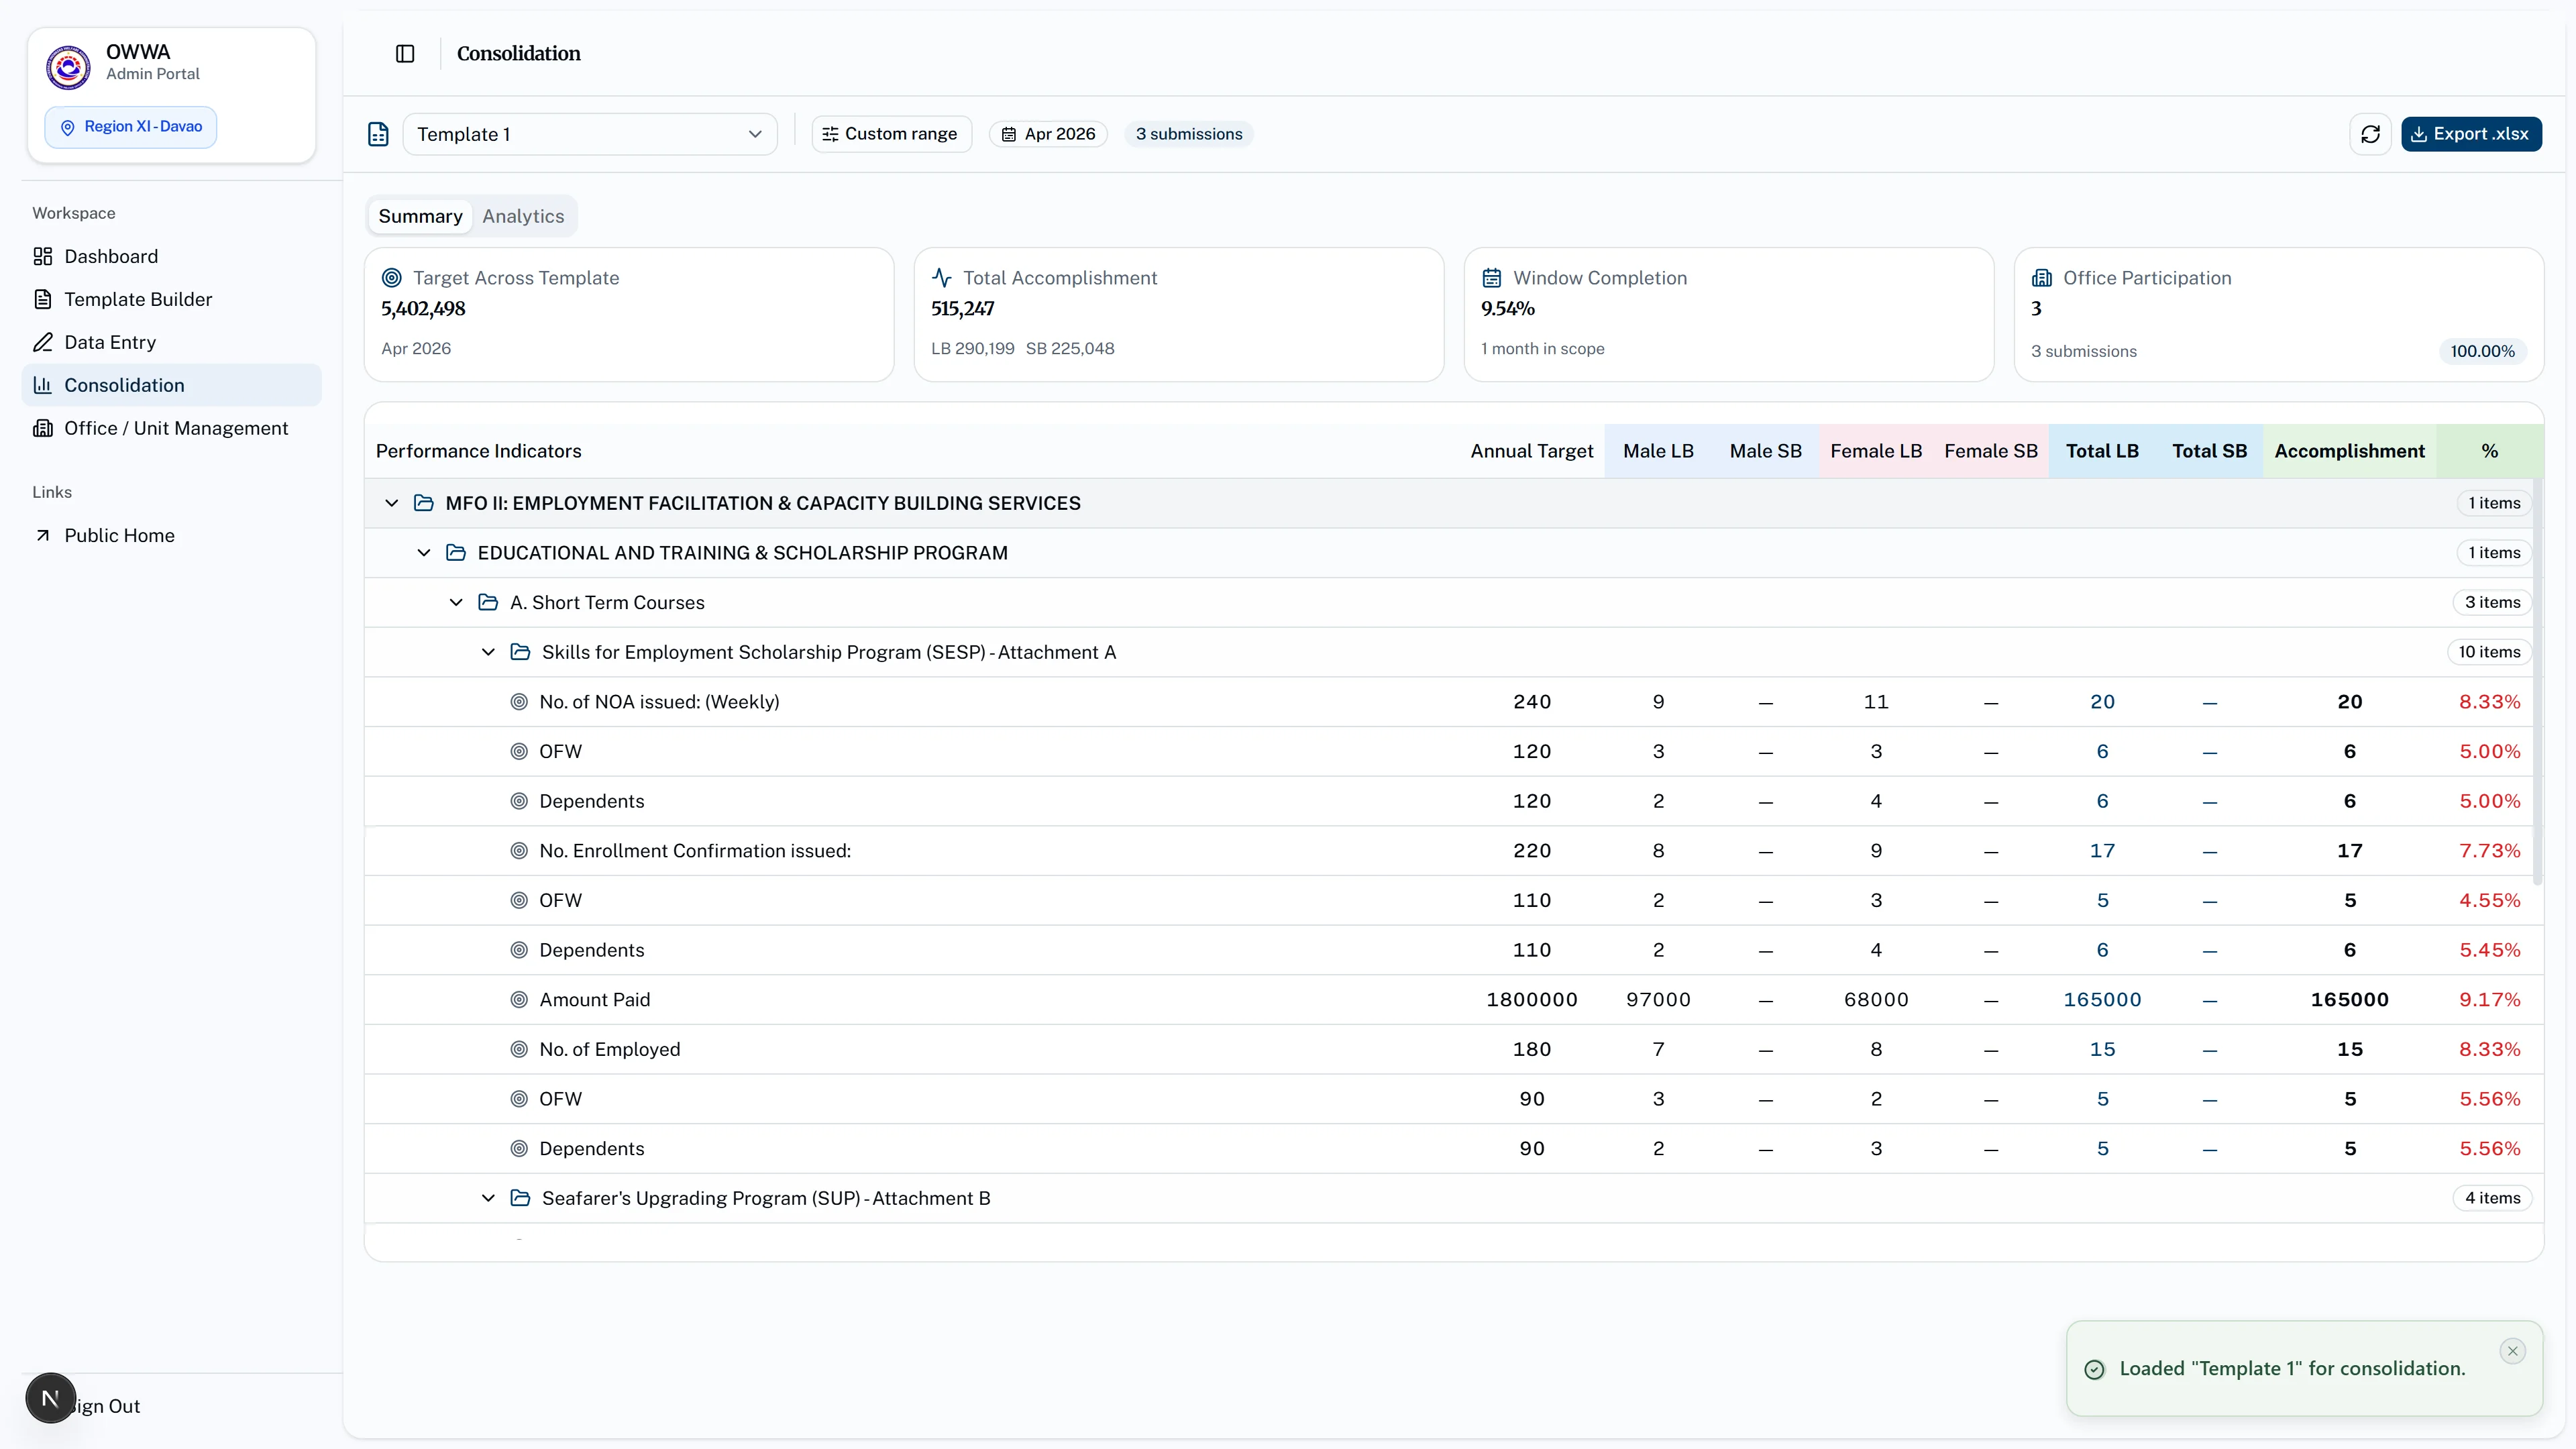The height and width of the screenshot is (1449, 2576).
Task: Collapse the Seafarer's Upgrading Program group
Action: click(488, 1198)
